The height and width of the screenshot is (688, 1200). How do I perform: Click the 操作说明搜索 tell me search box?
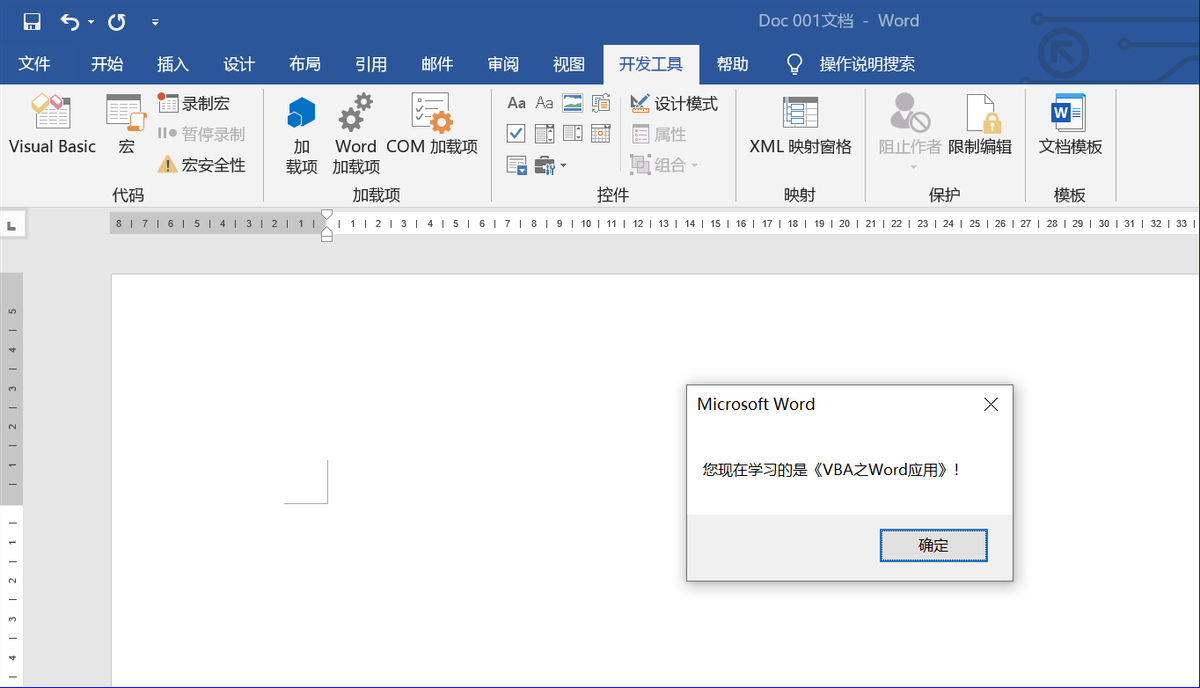pos(867,64)
